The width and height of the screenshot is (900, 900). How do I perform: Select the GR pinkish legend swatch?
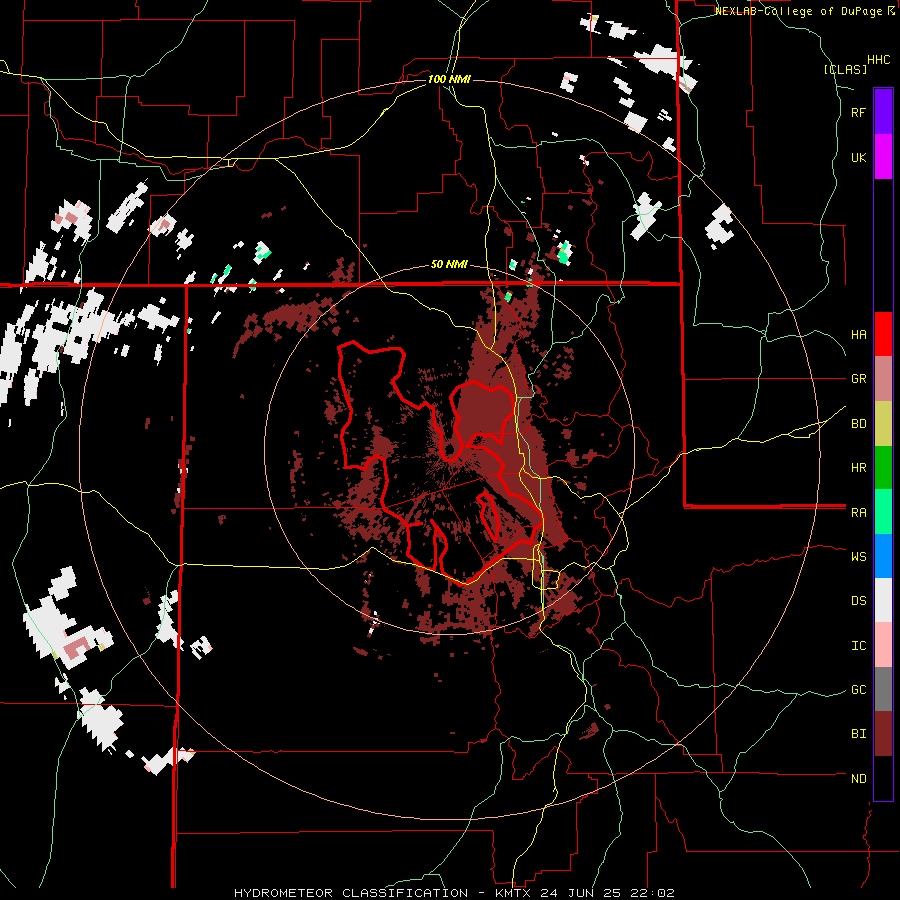coord(883,379)
